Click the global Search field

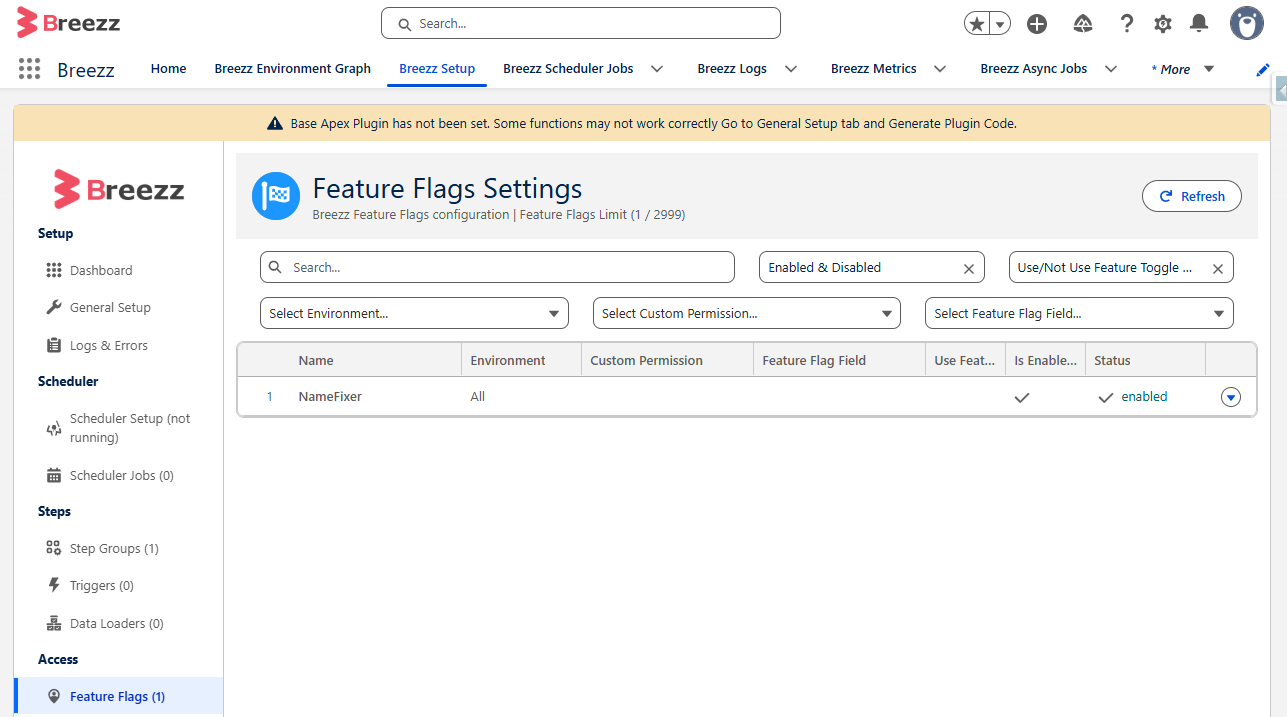point(580,23)
